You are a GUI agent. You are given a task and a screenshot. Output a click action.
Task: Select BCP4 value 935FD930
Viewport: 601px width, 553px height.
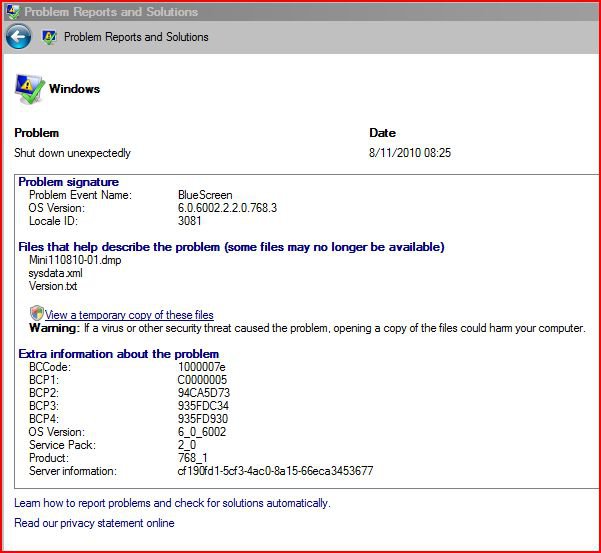[203, 418]
